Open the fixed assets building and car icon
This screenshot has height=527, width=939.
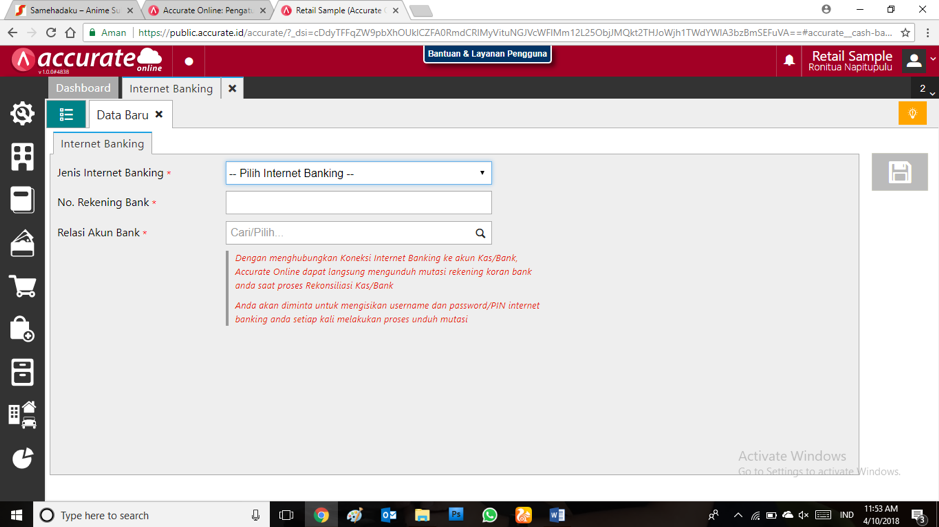pos(22,415)
